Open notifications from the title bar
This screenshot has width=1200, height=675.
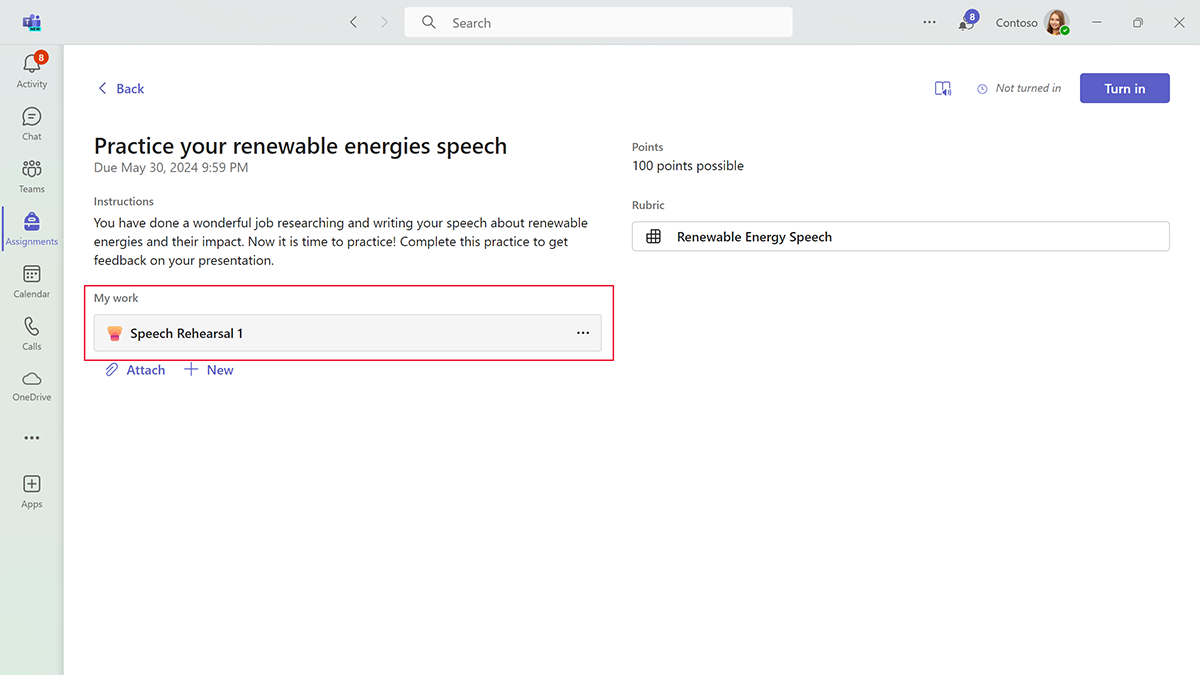coord(967,22)
